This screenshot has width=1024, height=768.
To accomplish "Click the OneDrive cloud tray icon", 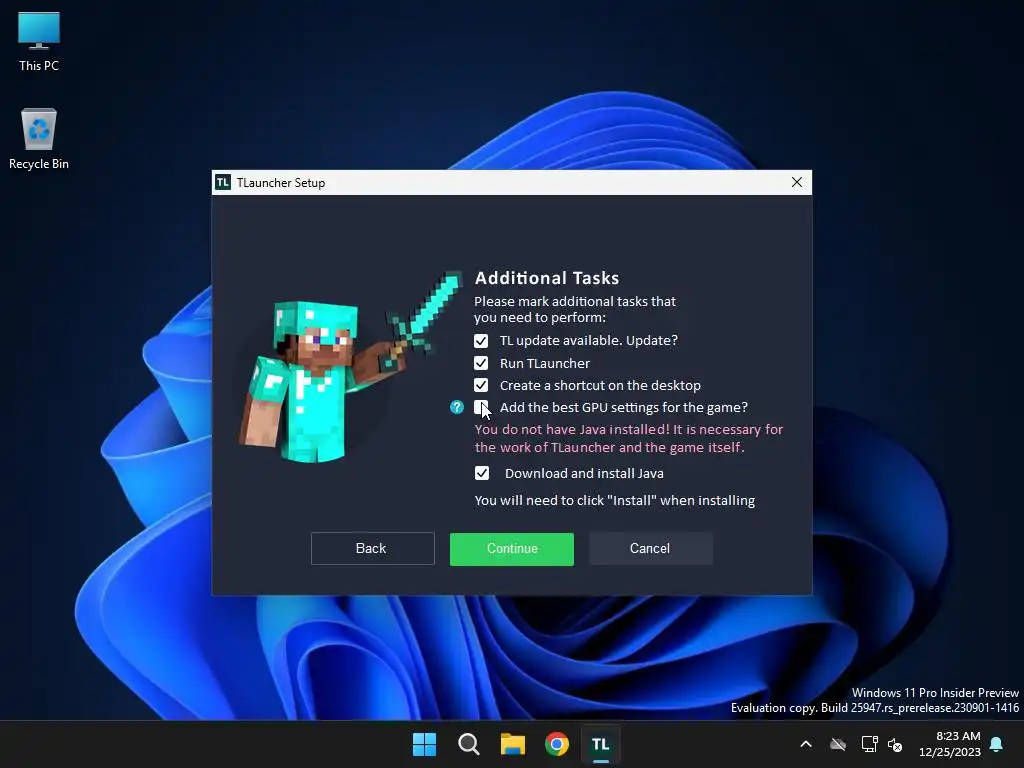I will coord(838,744).
